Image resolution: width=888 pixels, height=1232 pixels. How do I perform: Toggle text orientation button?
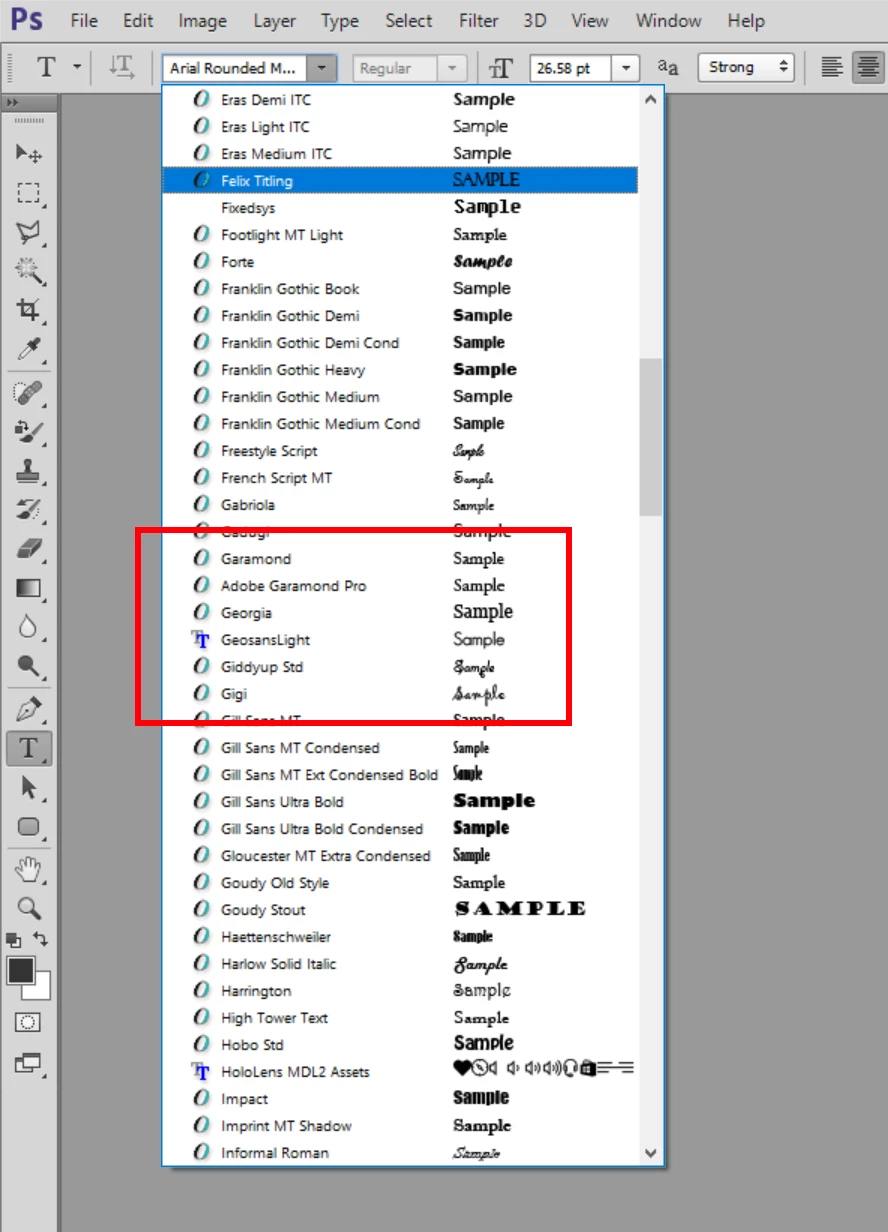pyautogui.click(x=122, y=67)
